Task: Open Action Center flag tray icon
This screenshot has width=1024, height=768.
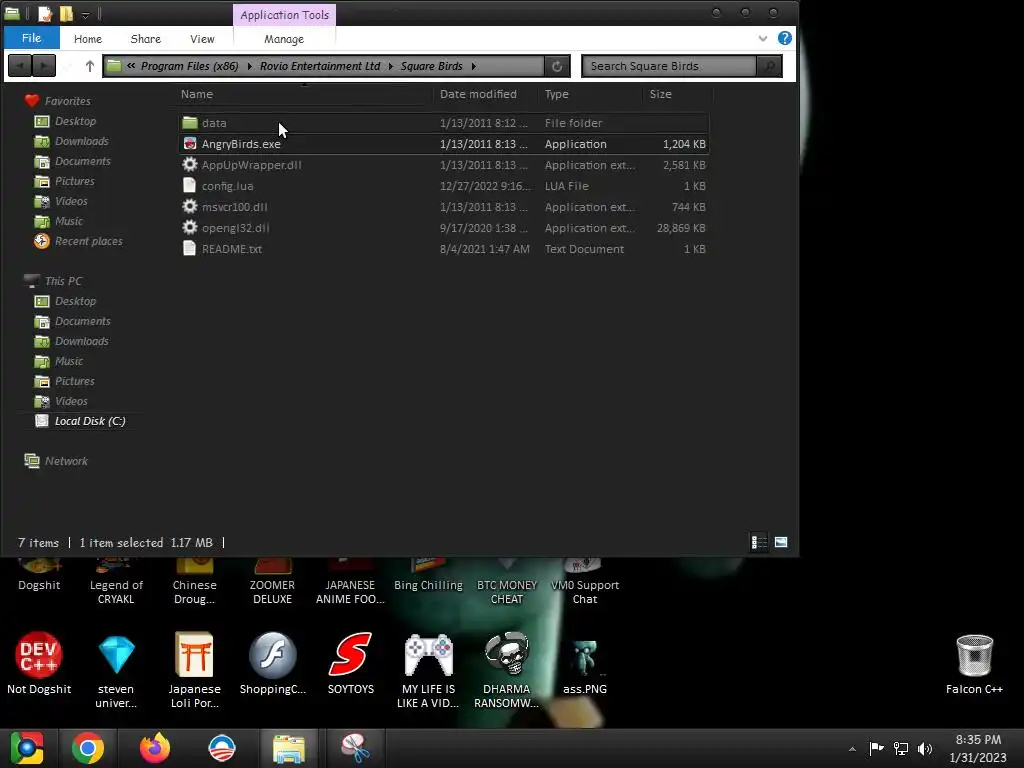Action: 876,748
